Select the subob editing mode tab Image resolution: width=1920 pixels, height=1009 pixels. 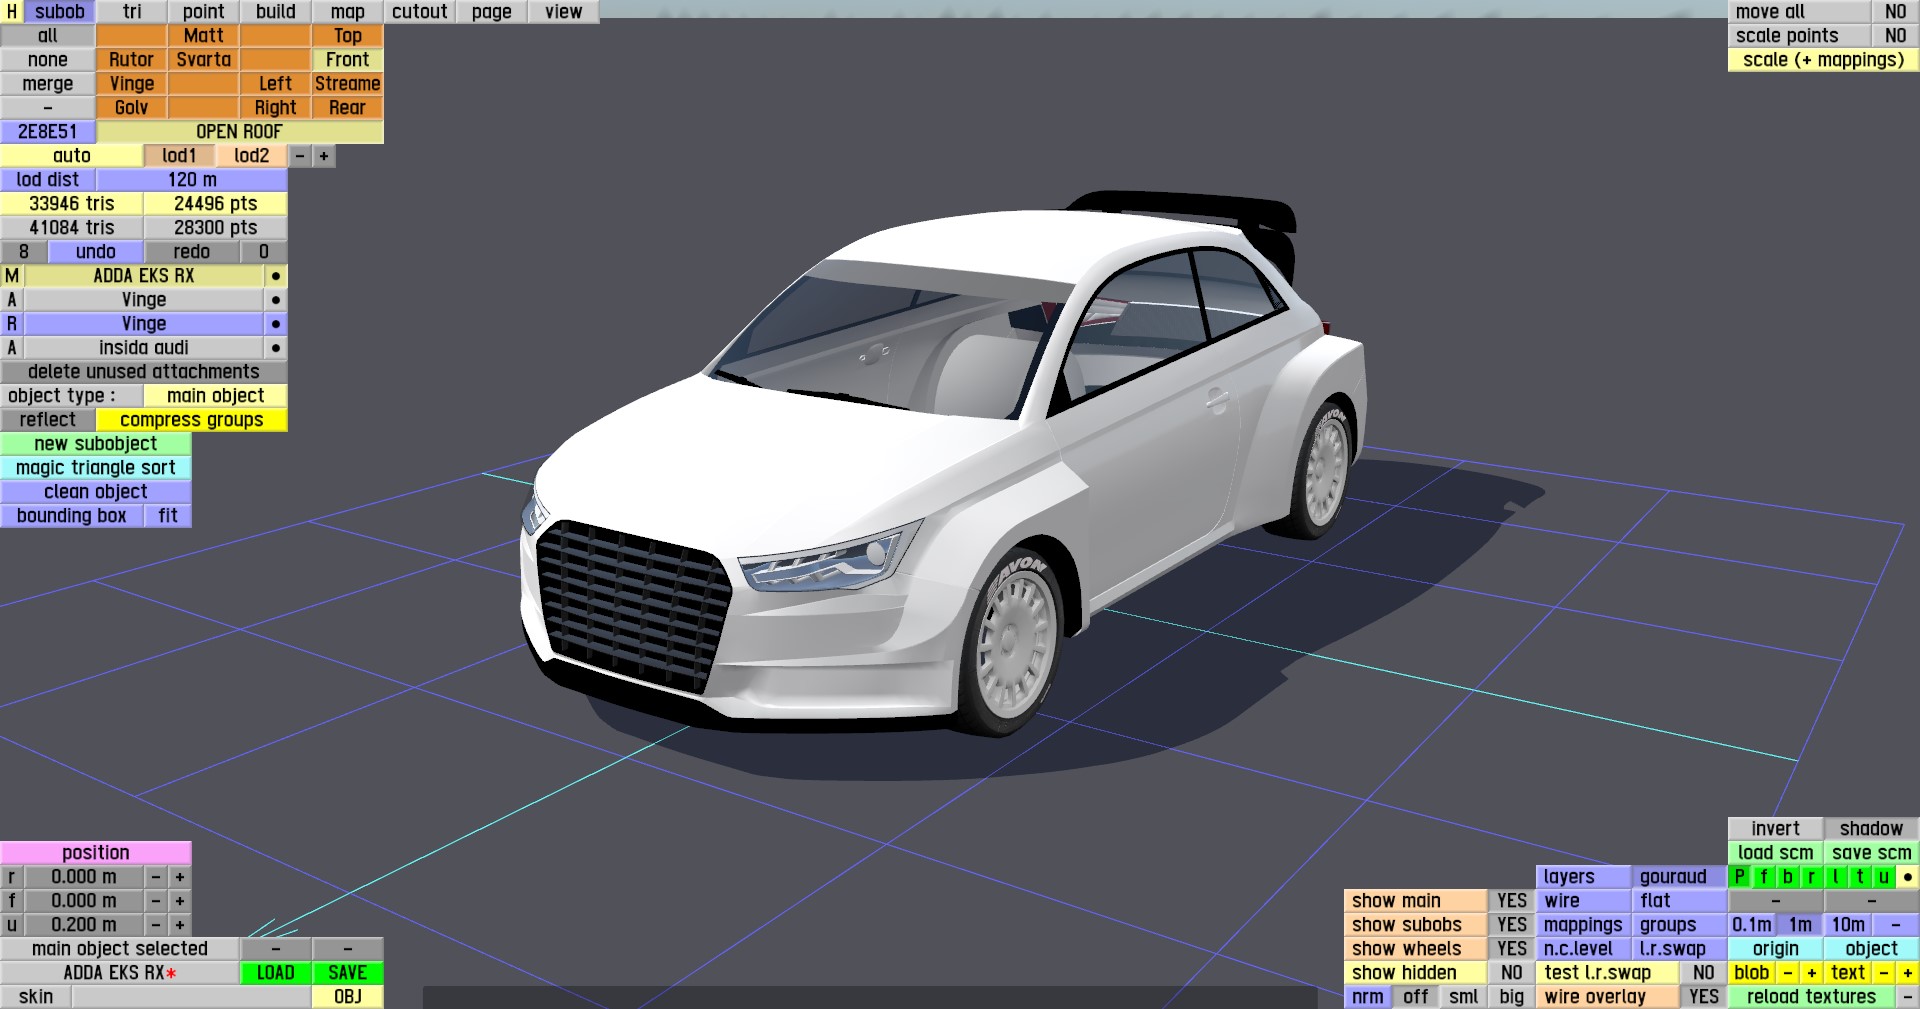coord(60,11)
